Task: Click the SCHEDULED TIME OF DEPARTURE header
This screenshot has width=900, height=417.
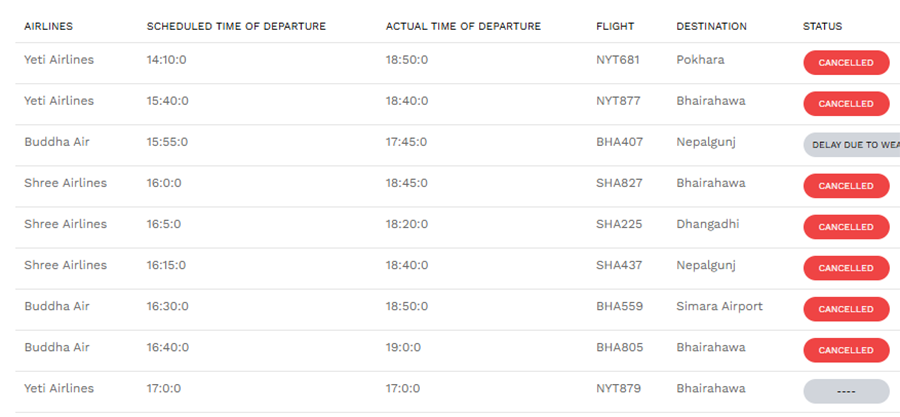Action: point(236,26)
